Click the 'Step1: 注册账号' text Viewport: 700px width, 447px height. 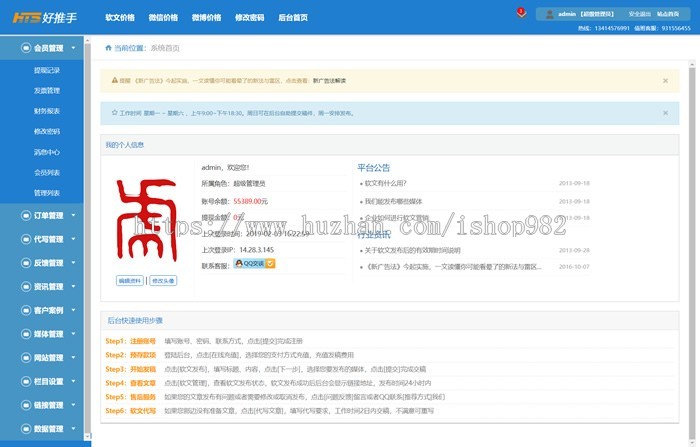[130, 341]
